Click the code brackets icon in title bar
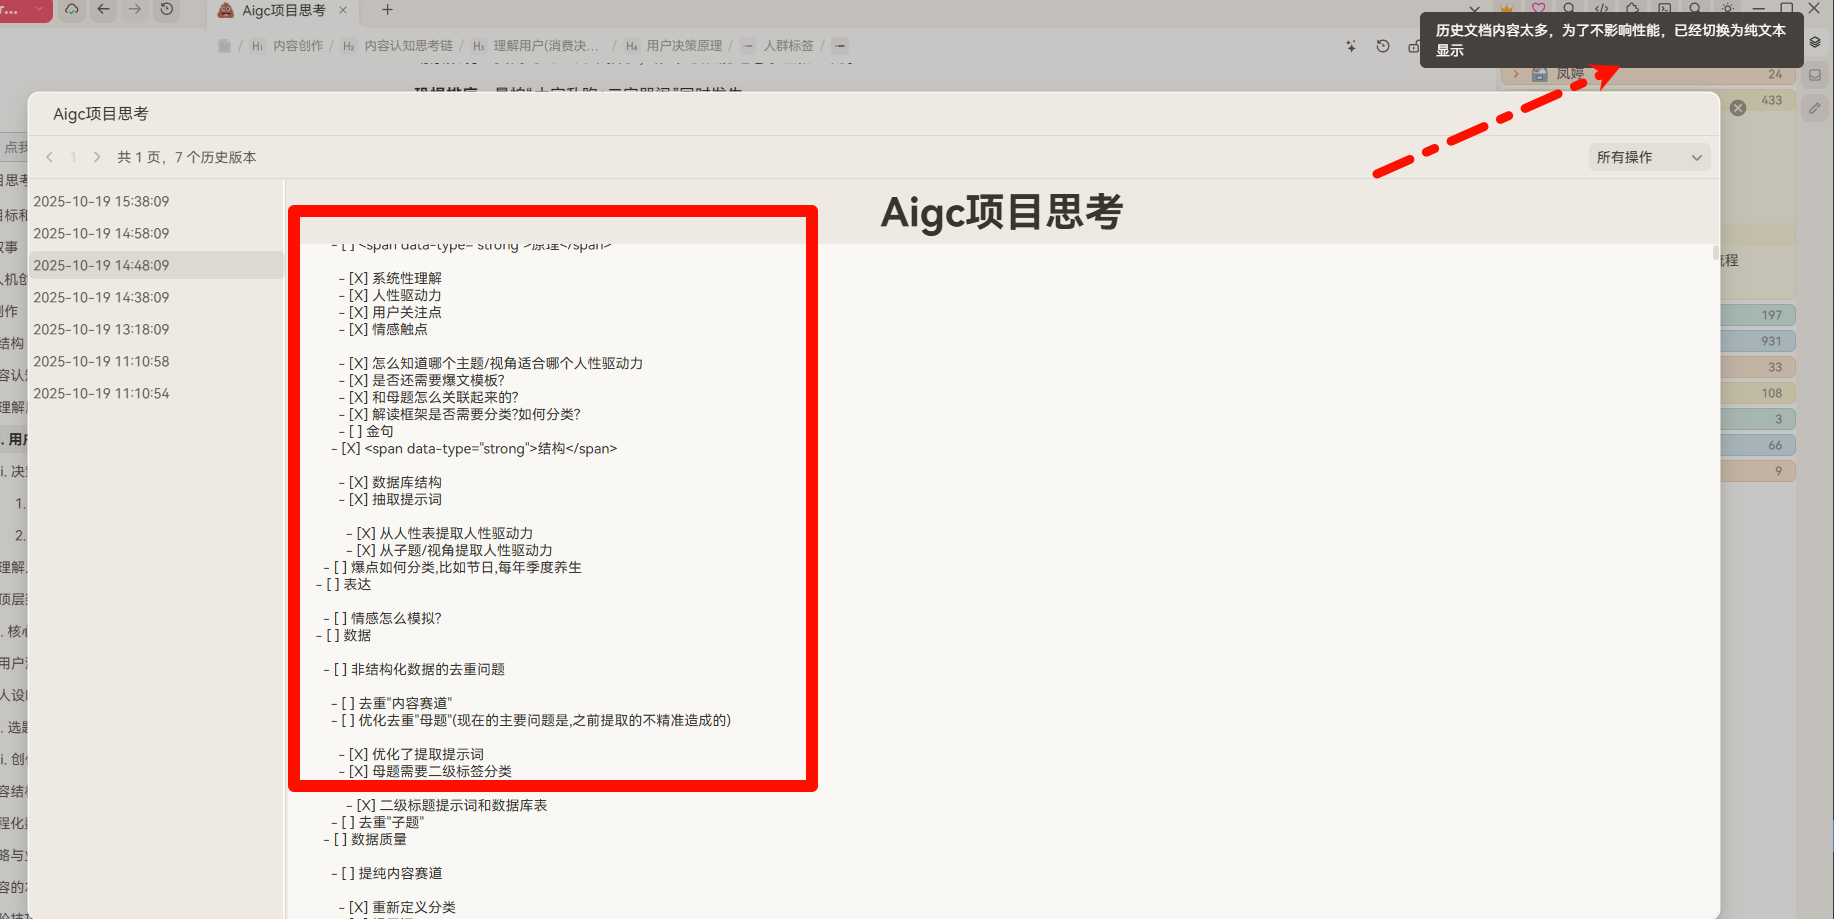This screenshot has width=1834, height=919. click(x=1601, y=8)
